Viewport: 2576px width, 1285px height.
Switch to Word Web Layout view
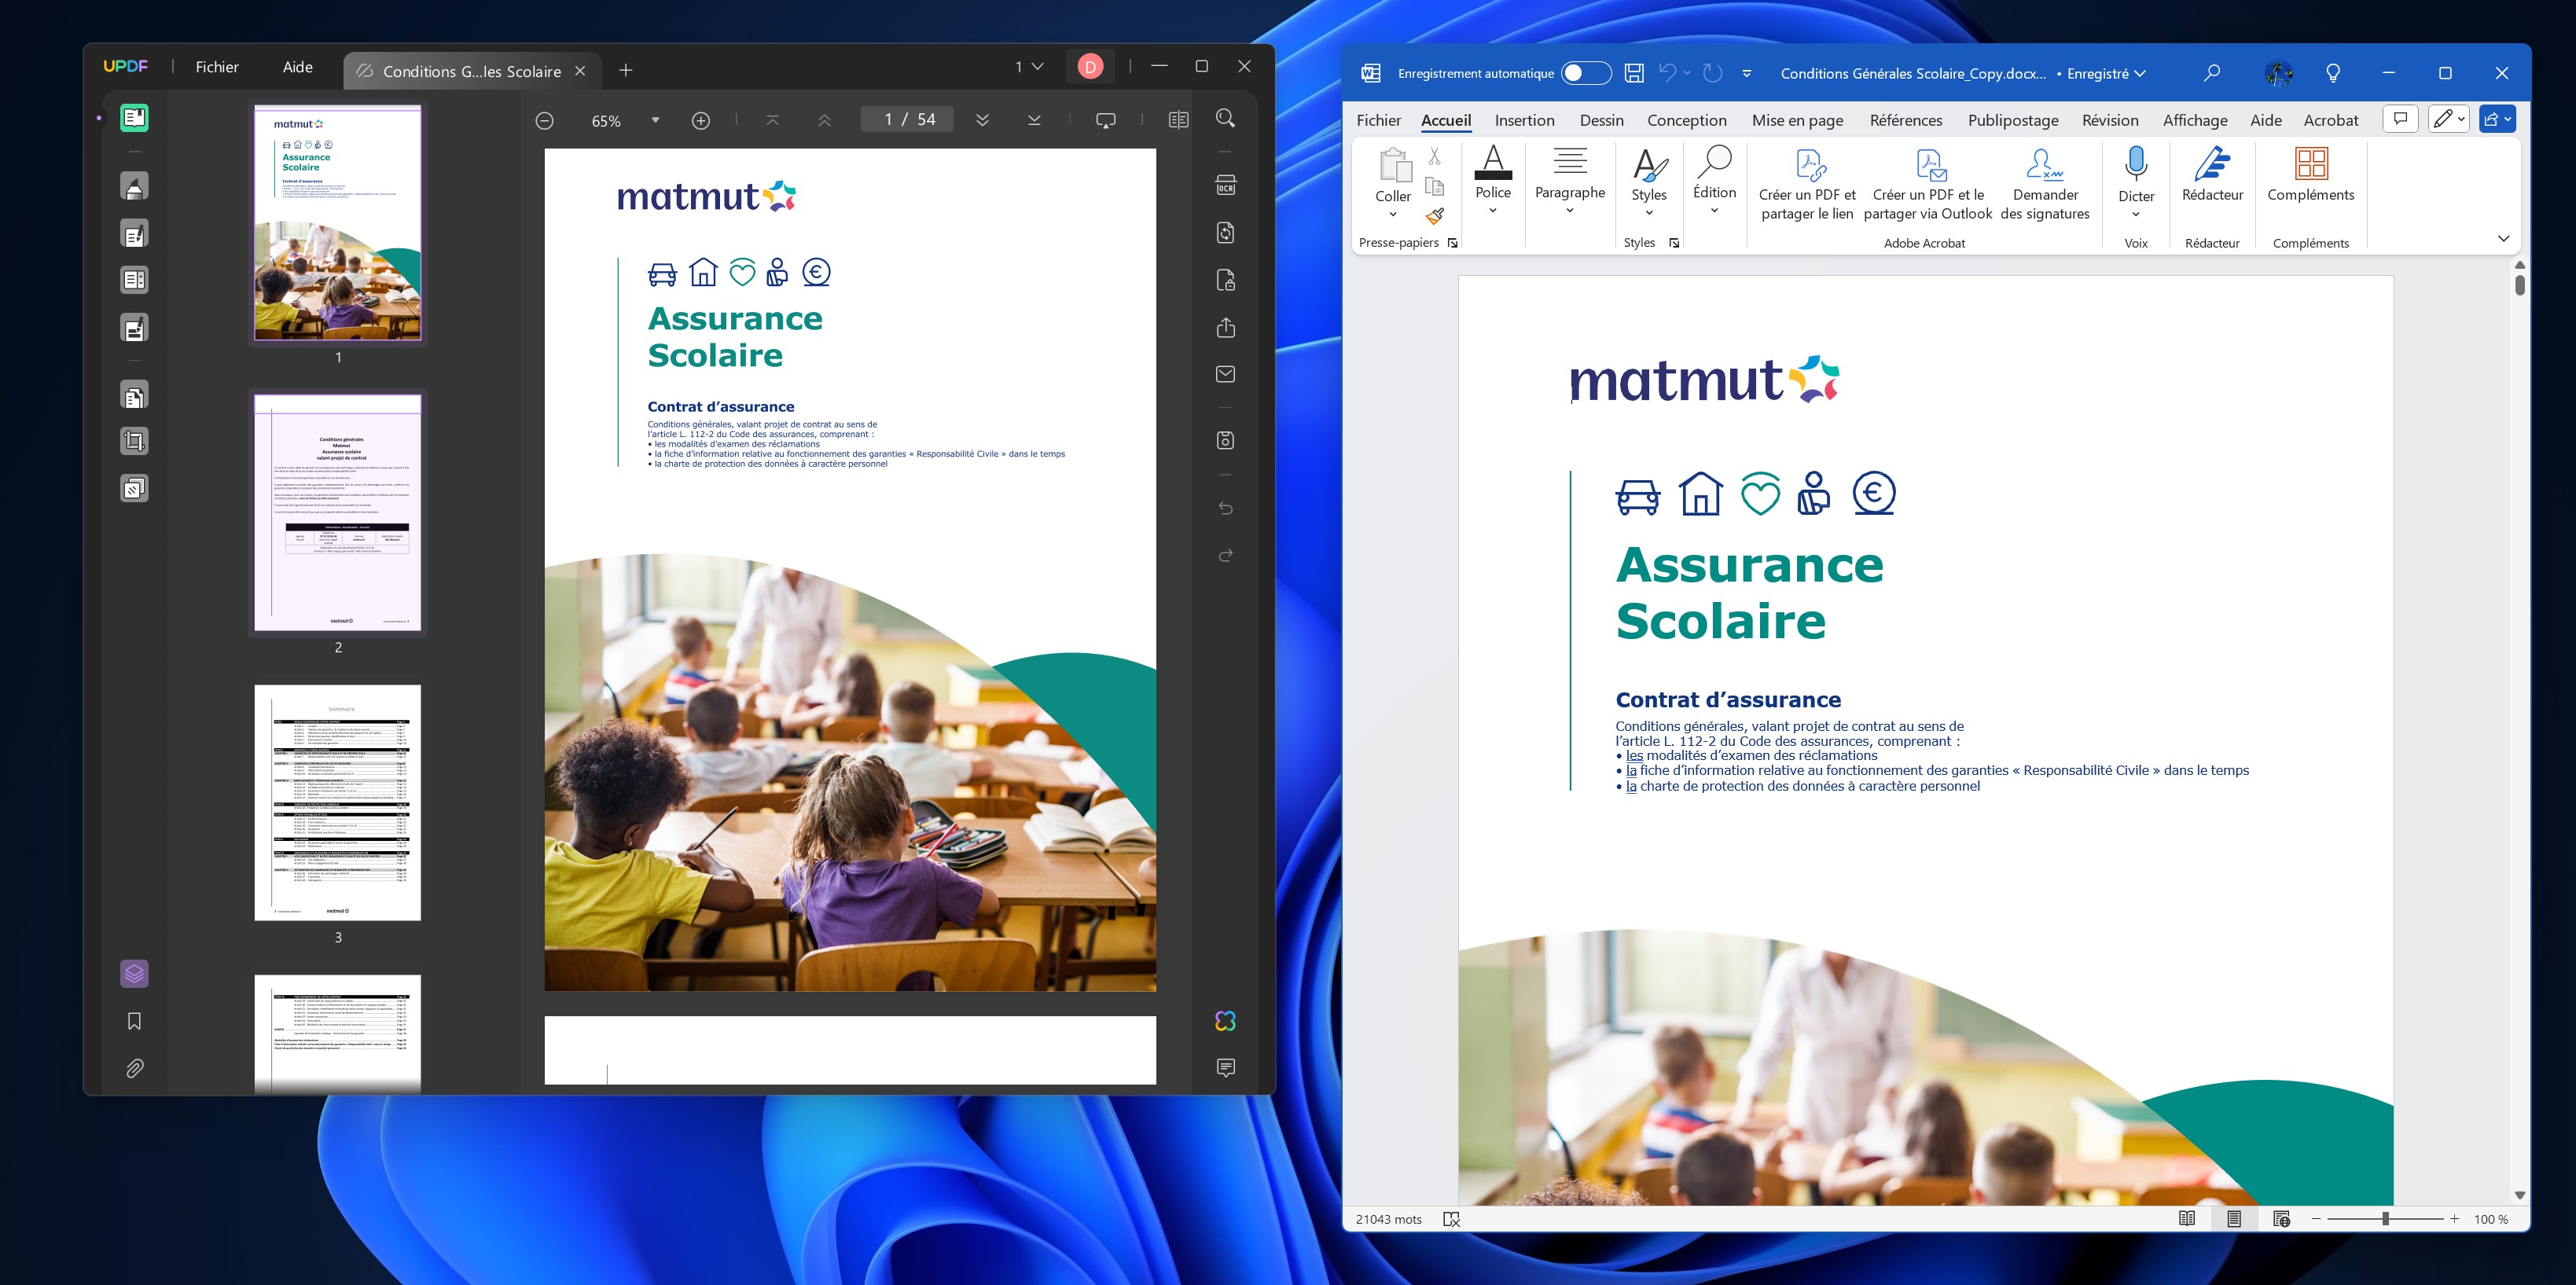pos(2281,1219)
